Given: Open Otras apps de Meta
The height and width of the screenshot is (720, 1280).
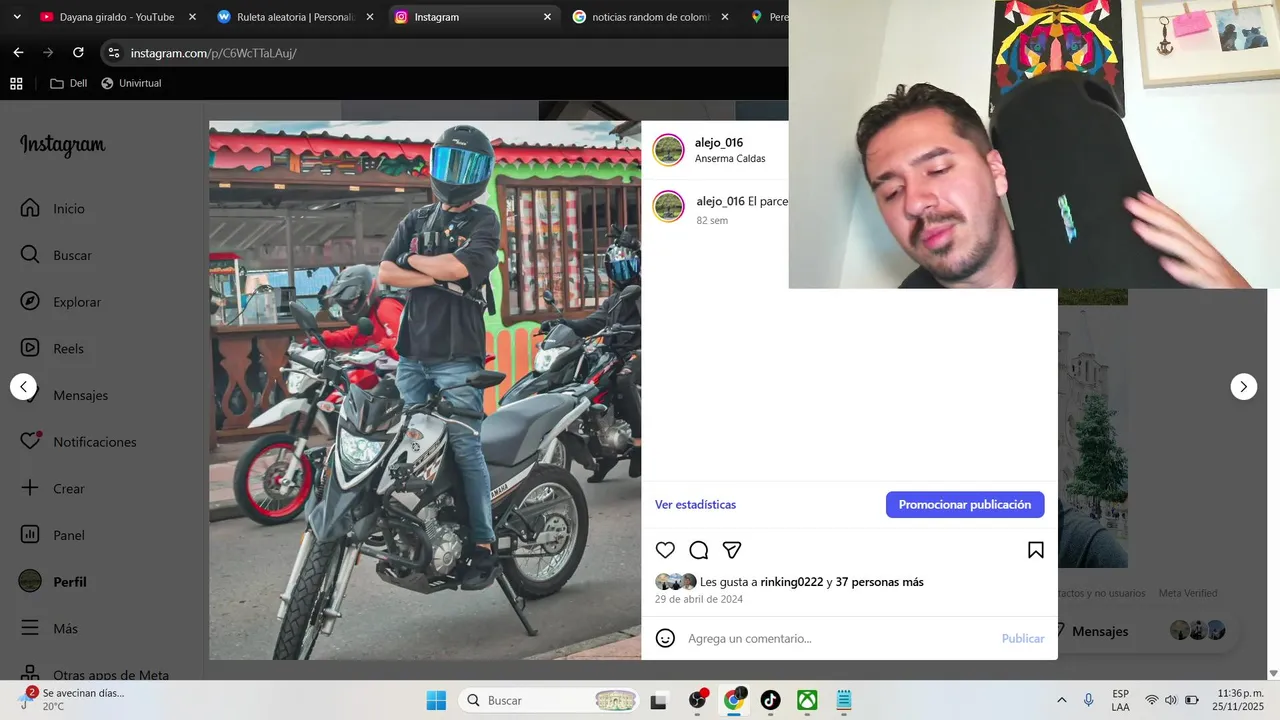Looking at the screenshot, I should pos(95,674).
